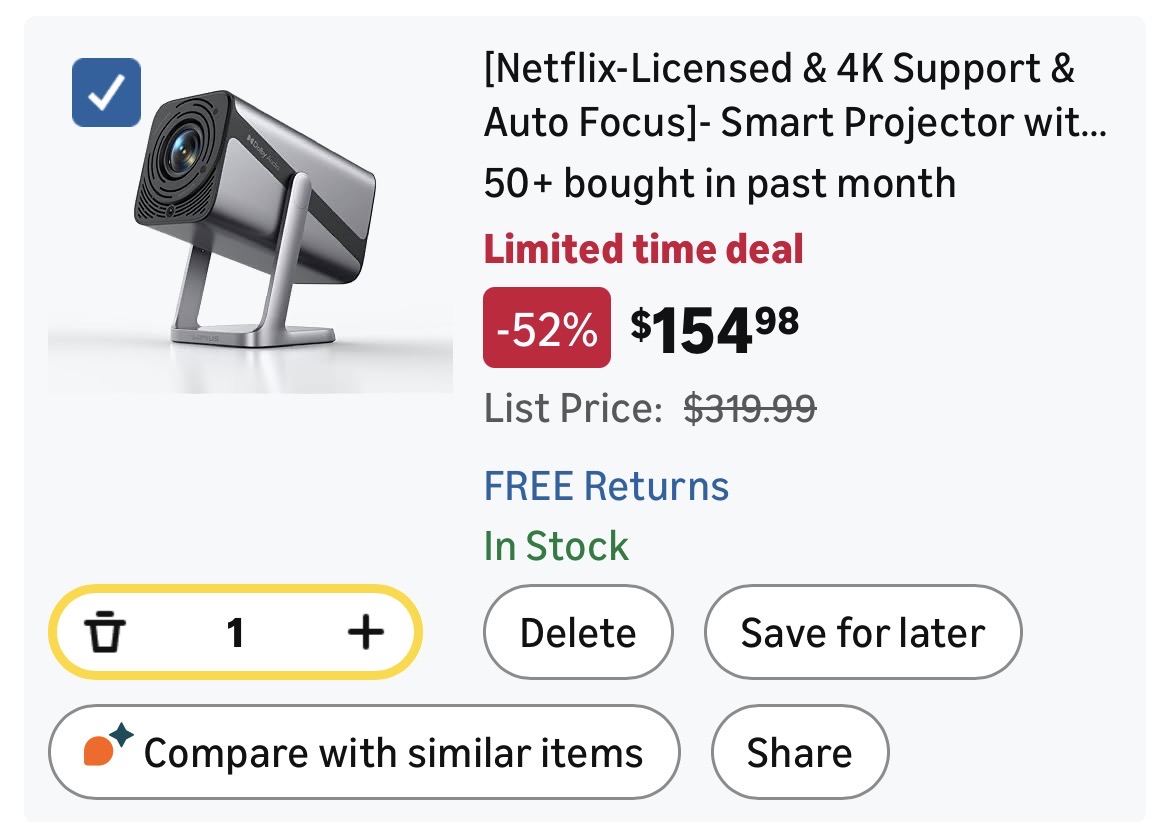Screen dimensions: 1170x822
Task: Click the Compare with similar items label
Action: [393, 753]
